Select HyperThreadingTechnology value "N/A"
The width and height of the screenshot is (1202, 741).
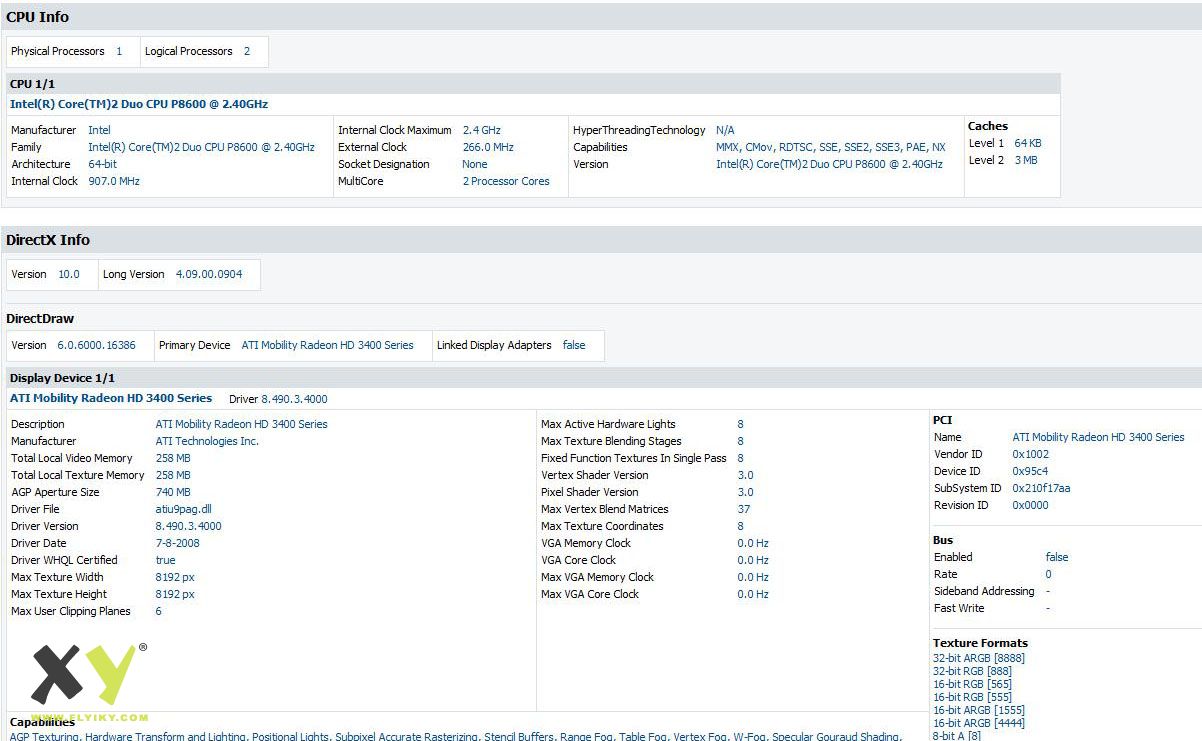(x=725, y=130)
